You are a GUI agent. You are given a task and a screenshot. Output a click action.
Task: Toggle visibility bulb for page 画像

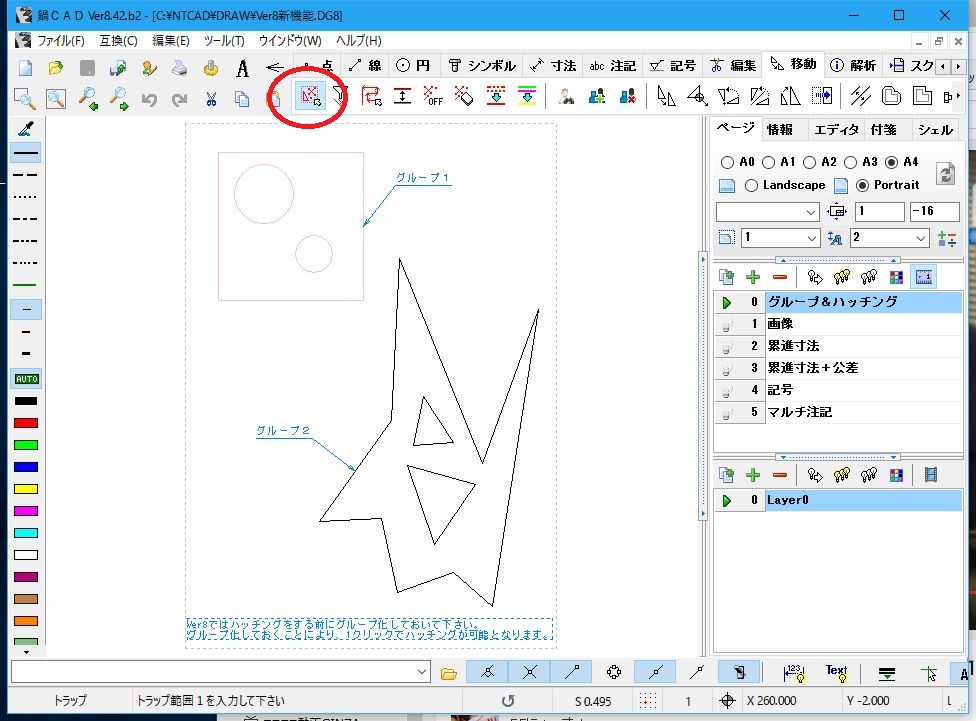point(726,324)
